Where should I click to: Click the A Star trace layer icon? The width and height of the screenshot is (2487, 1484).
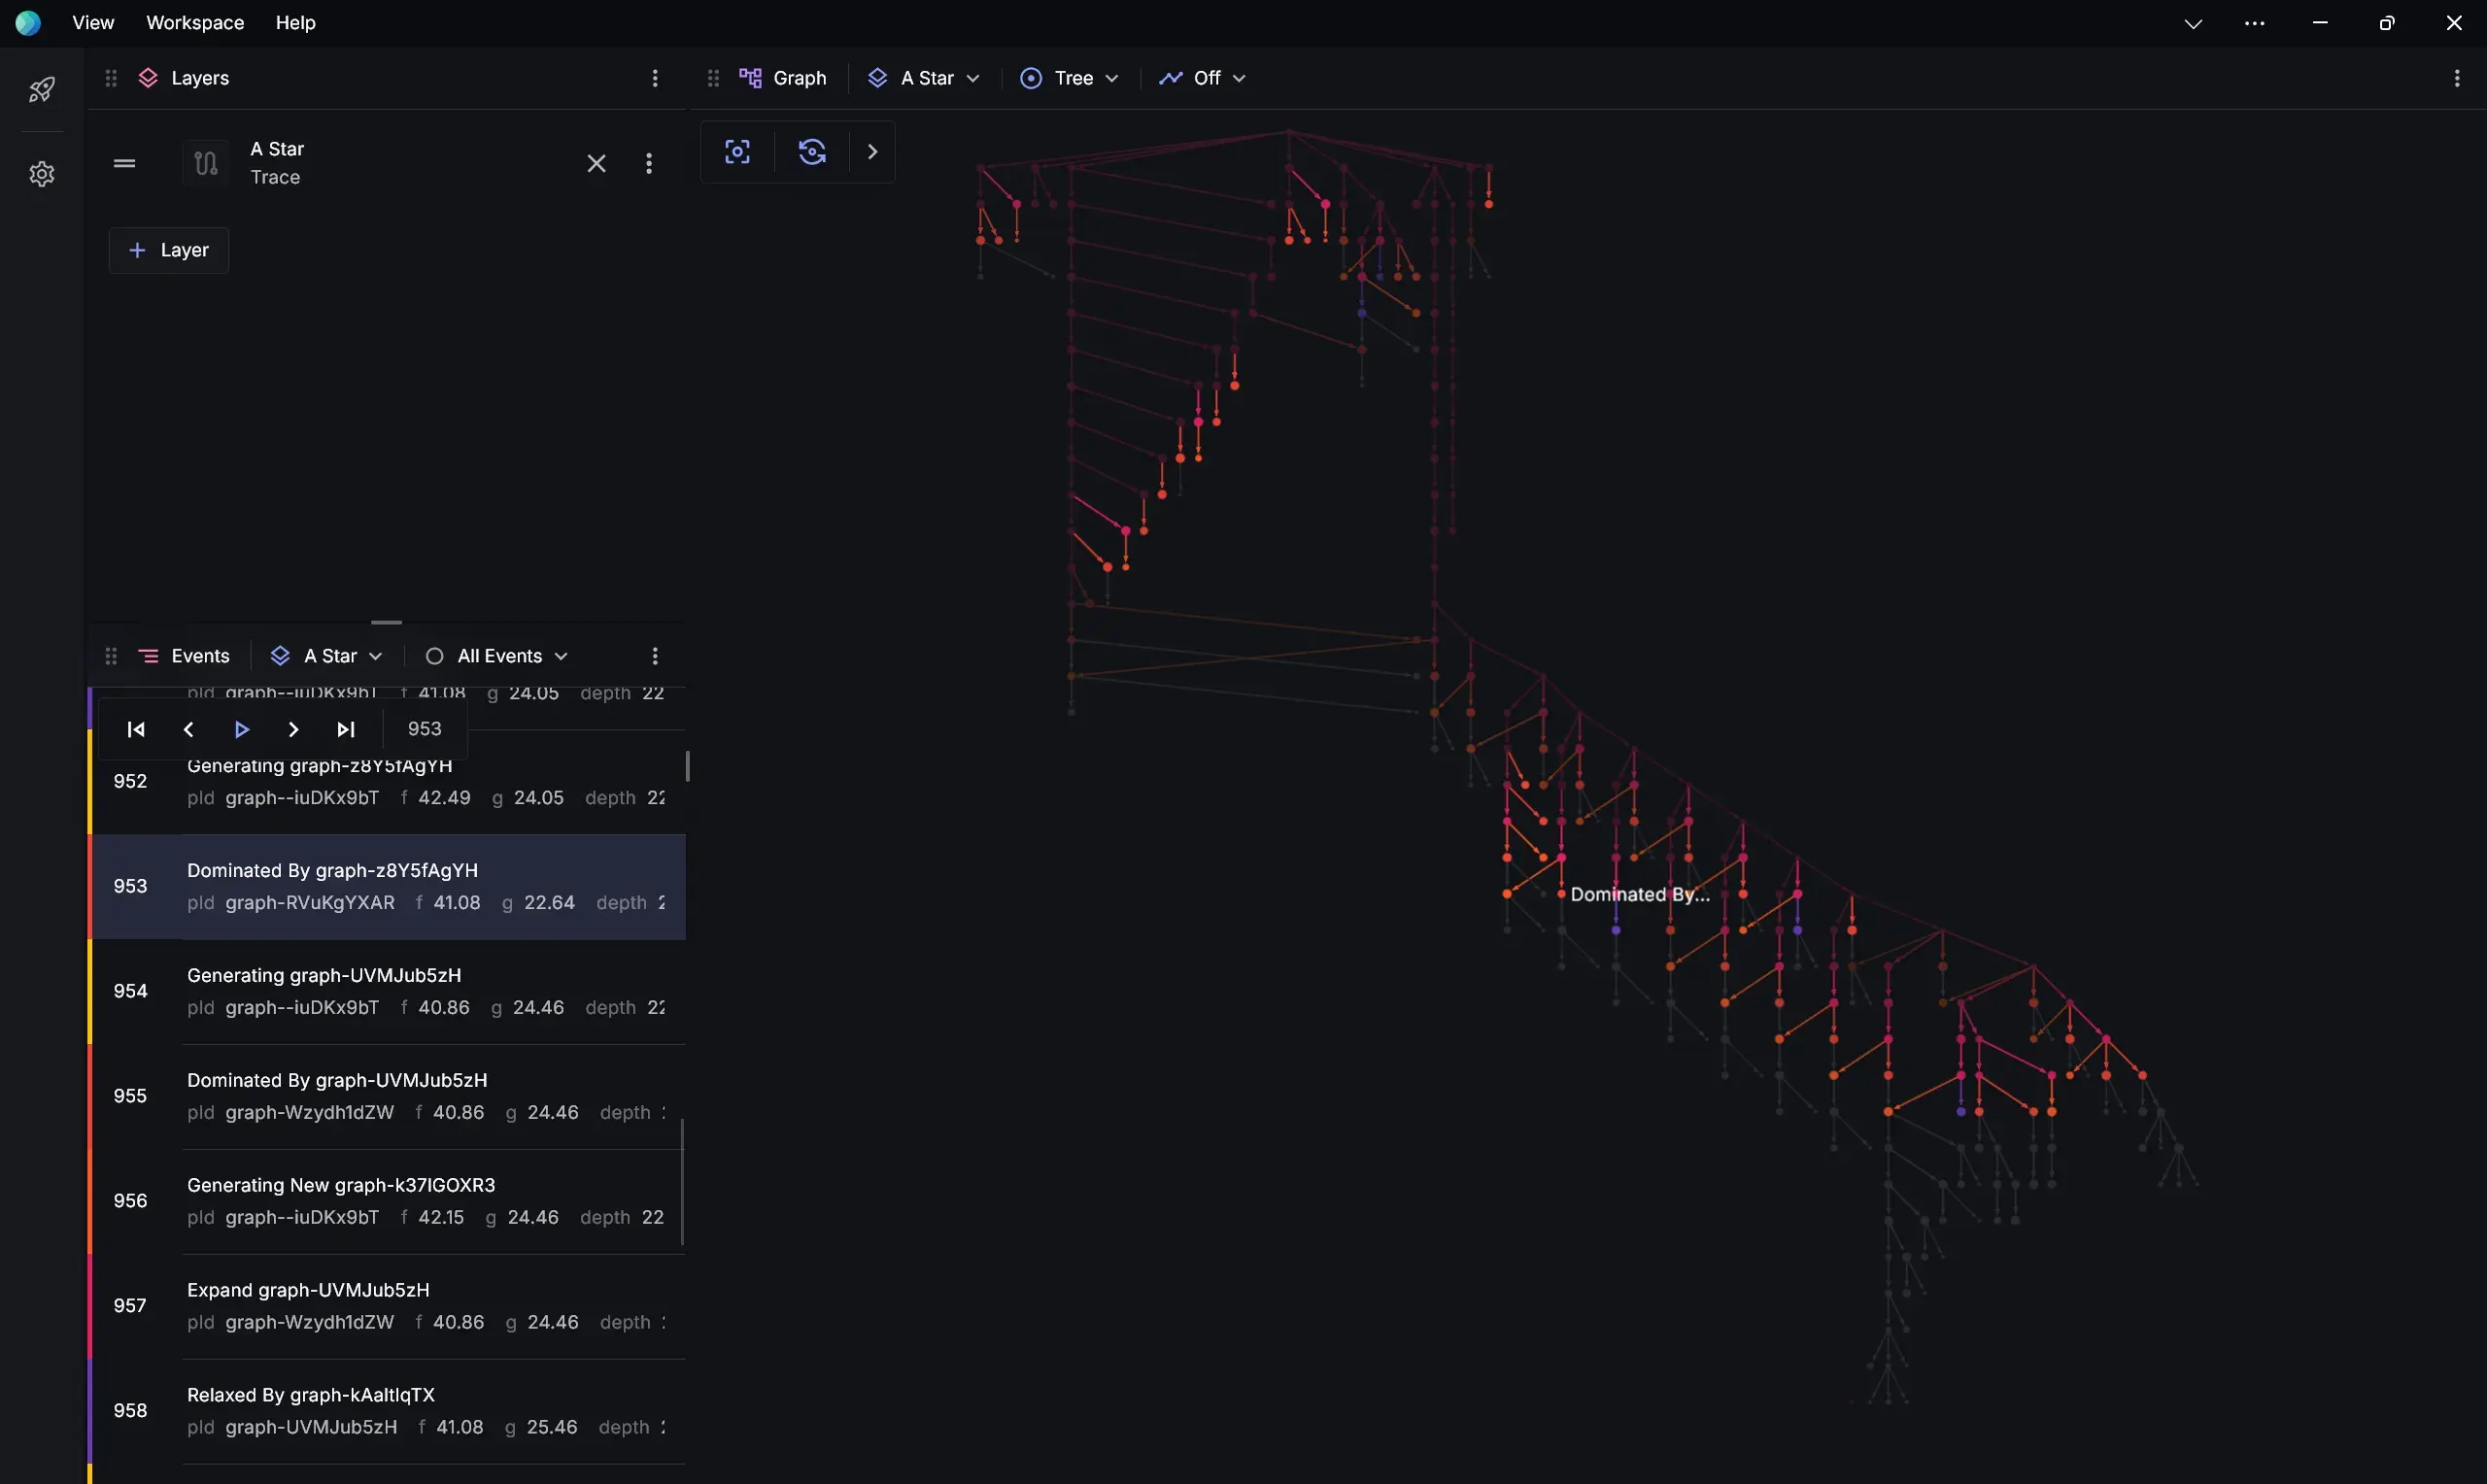pyautogui.click(x=206, y=163)
